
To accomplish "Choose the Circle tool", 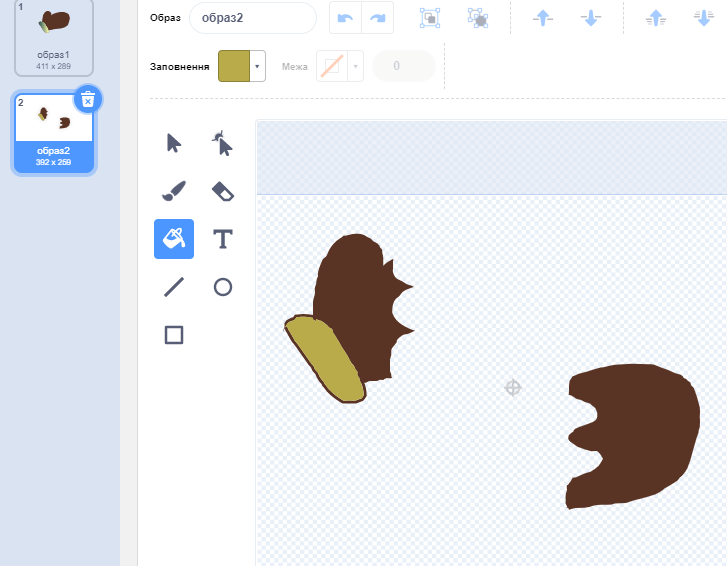I will (x=222, y=287).
